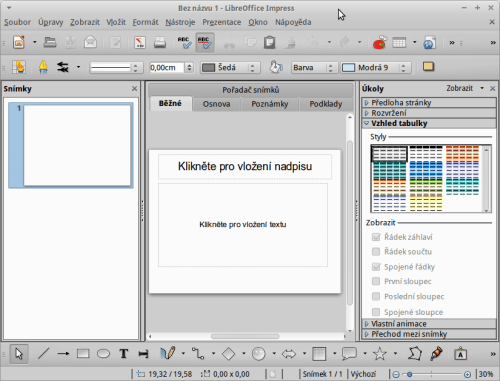Select the Block Arrows tool
500x381 pixels.
coord(289,354)
